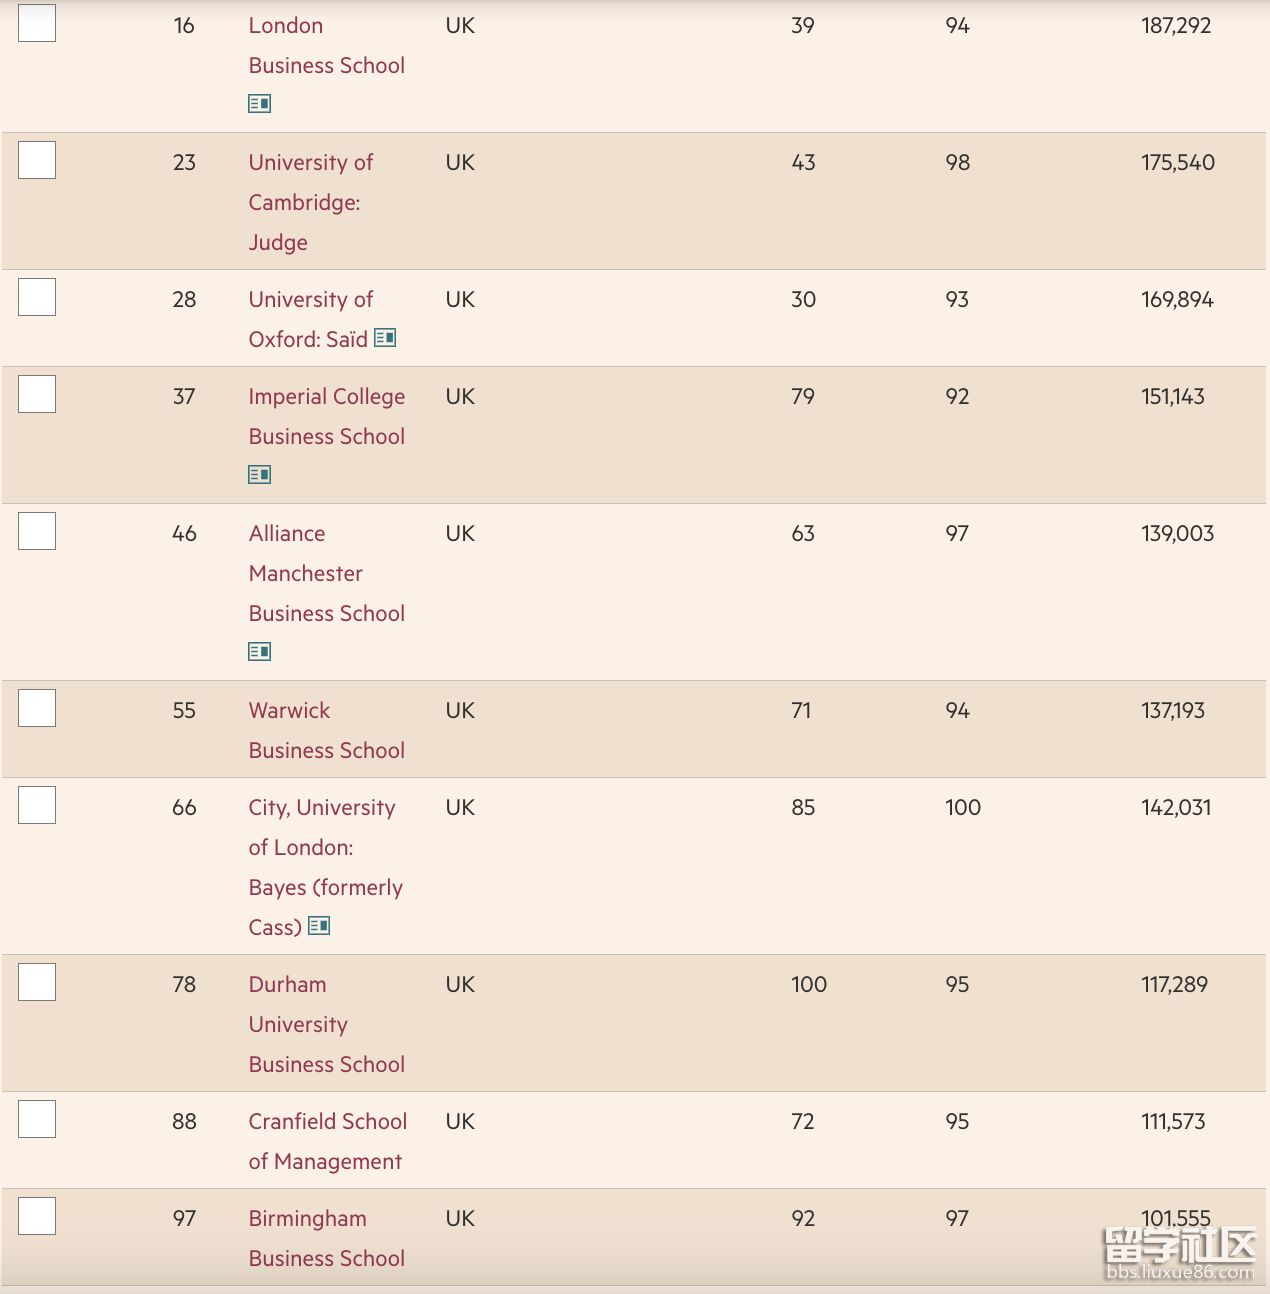Viewport: 1270px width, 1294px height.
Task: Open profile icon under Imperial College Business School
Action: point(259,474)
